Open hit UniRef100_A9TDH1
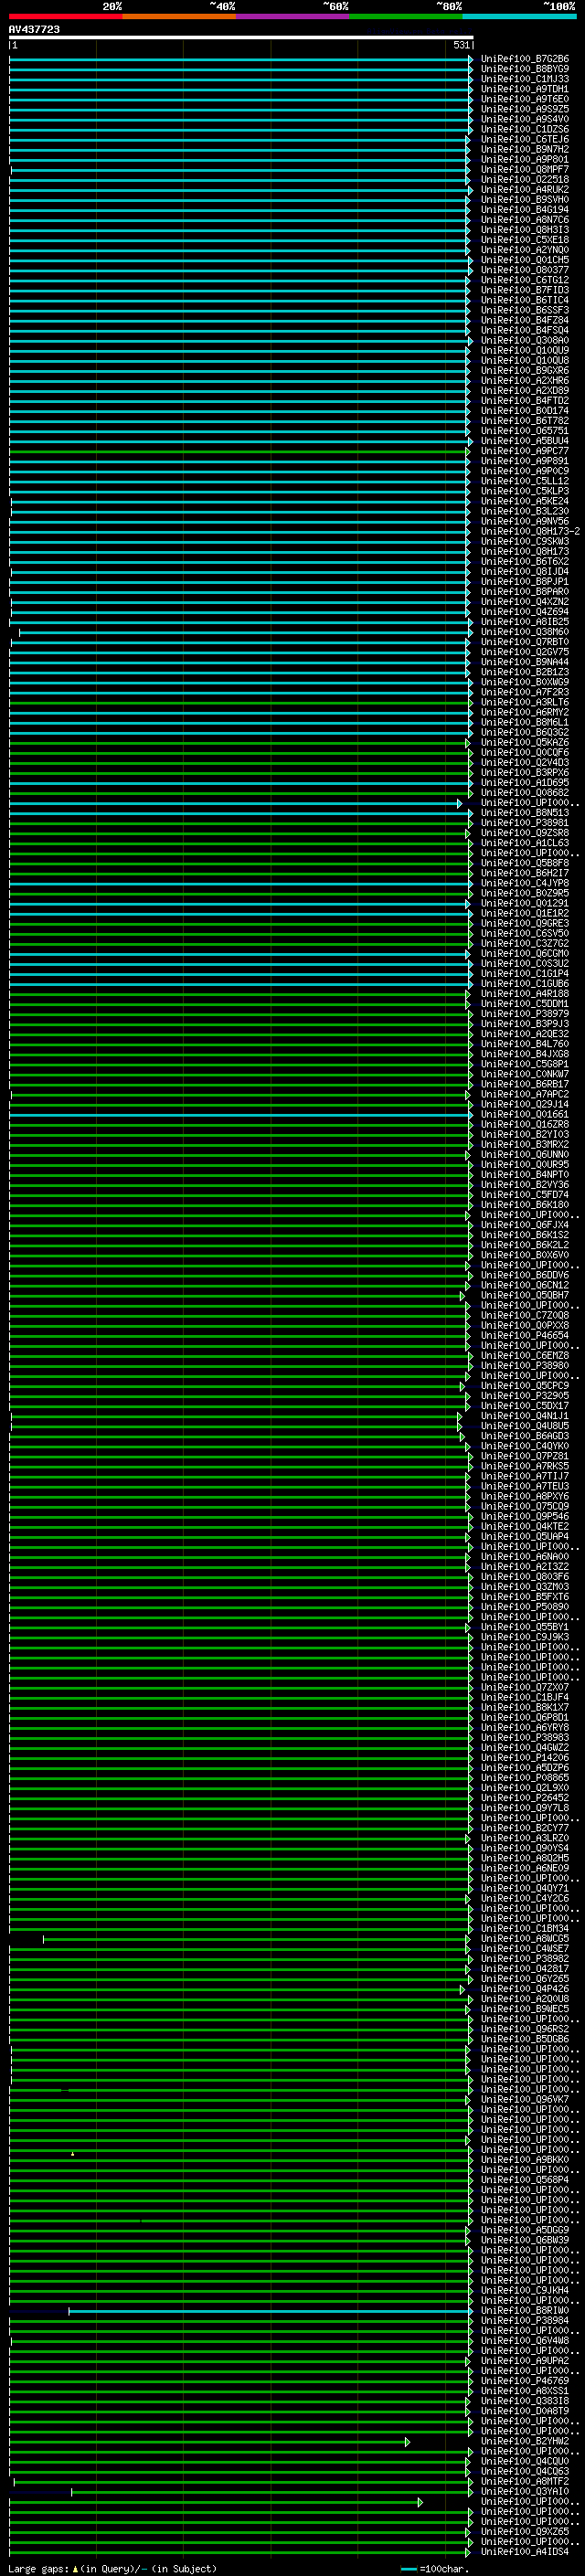This screenshot has width=585, height=2576. 524,89
